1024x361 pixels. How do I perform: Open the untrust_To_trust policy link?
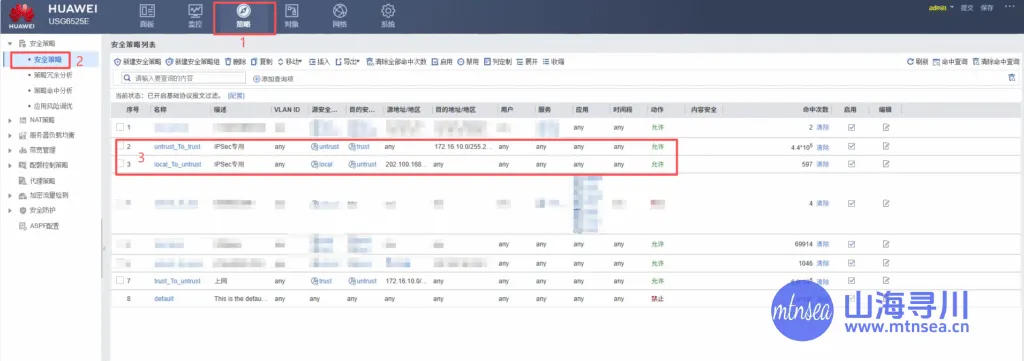tap(177, 147)
